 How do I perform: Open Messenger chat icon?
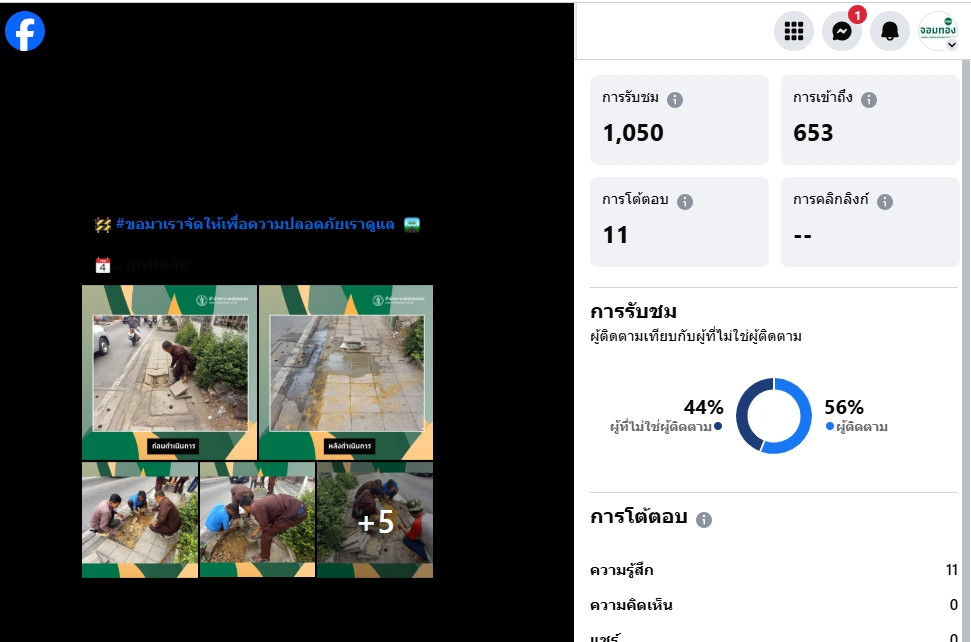[842, 31]
